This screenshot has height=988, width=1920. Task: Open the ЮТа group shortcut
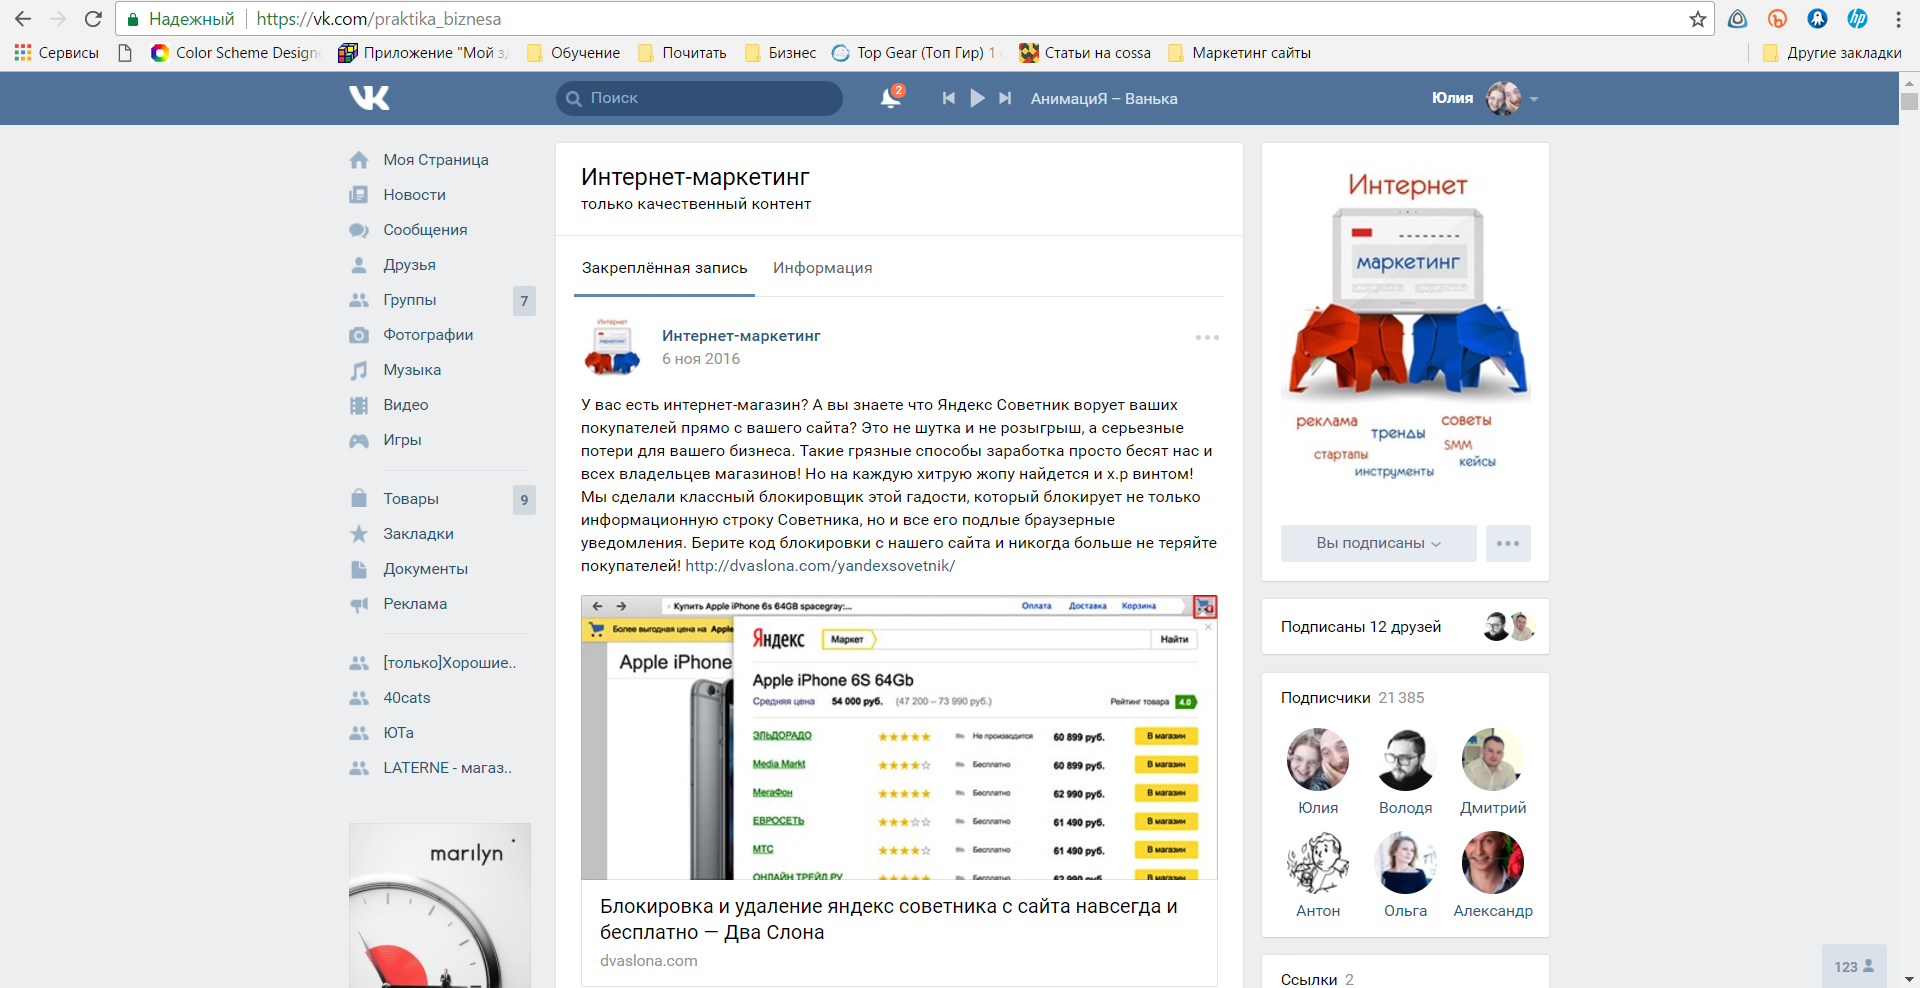[398, 733]
